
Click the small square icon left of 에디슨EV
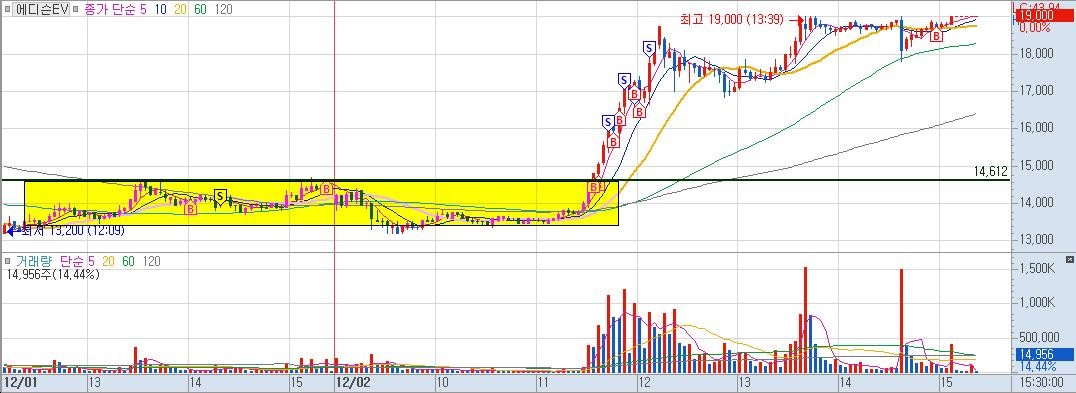click(7, 10)
